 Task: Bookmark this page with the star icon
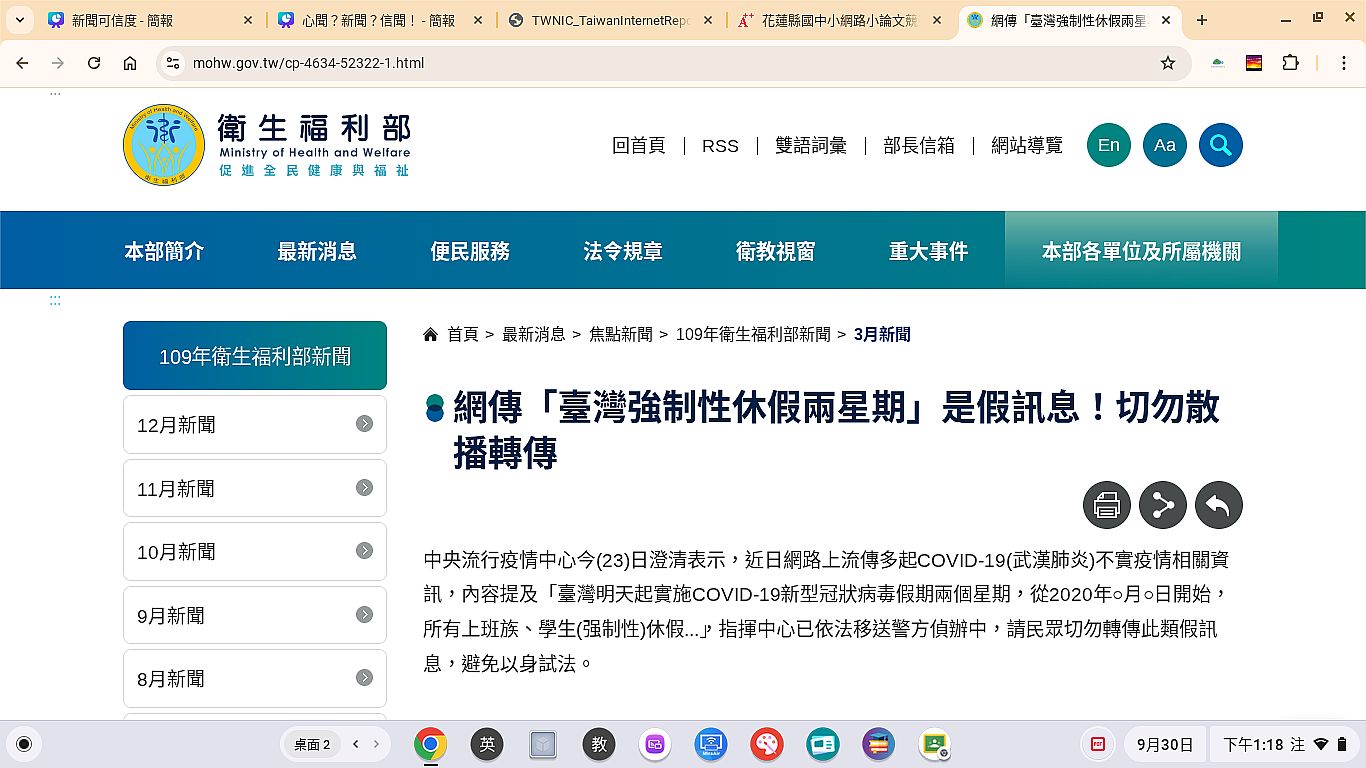[1167, 63]
